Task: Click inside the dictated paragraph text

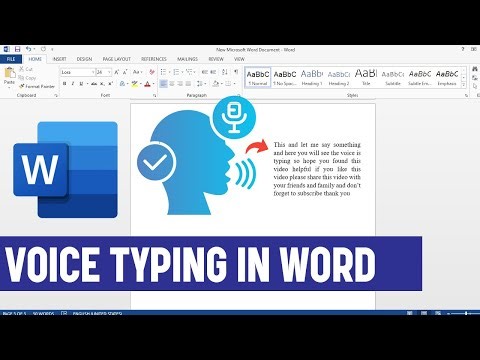Action: coord(317,169)
